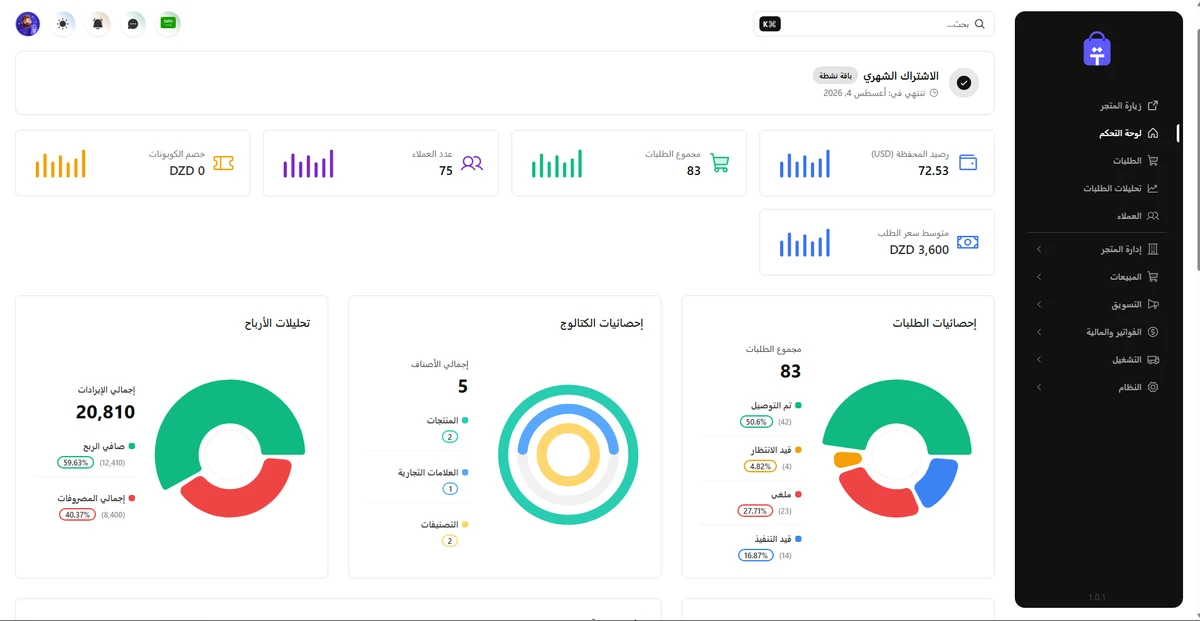
Task: Click the users icon on عدد العملاء card
Action: tap(472, 163)
